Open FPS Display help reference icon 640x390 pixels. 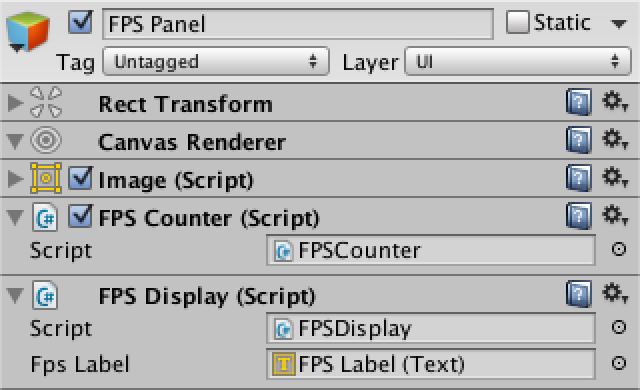click(x=579, y=294)
